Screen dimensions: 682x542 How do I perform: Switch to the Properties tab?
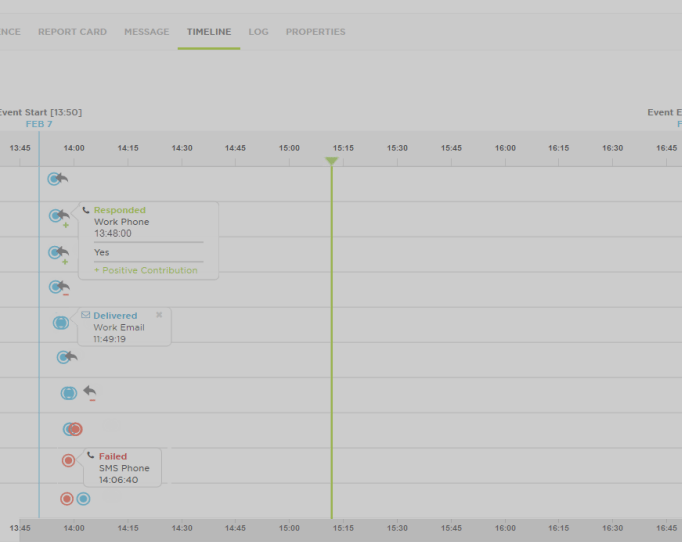tap(315, 32)
